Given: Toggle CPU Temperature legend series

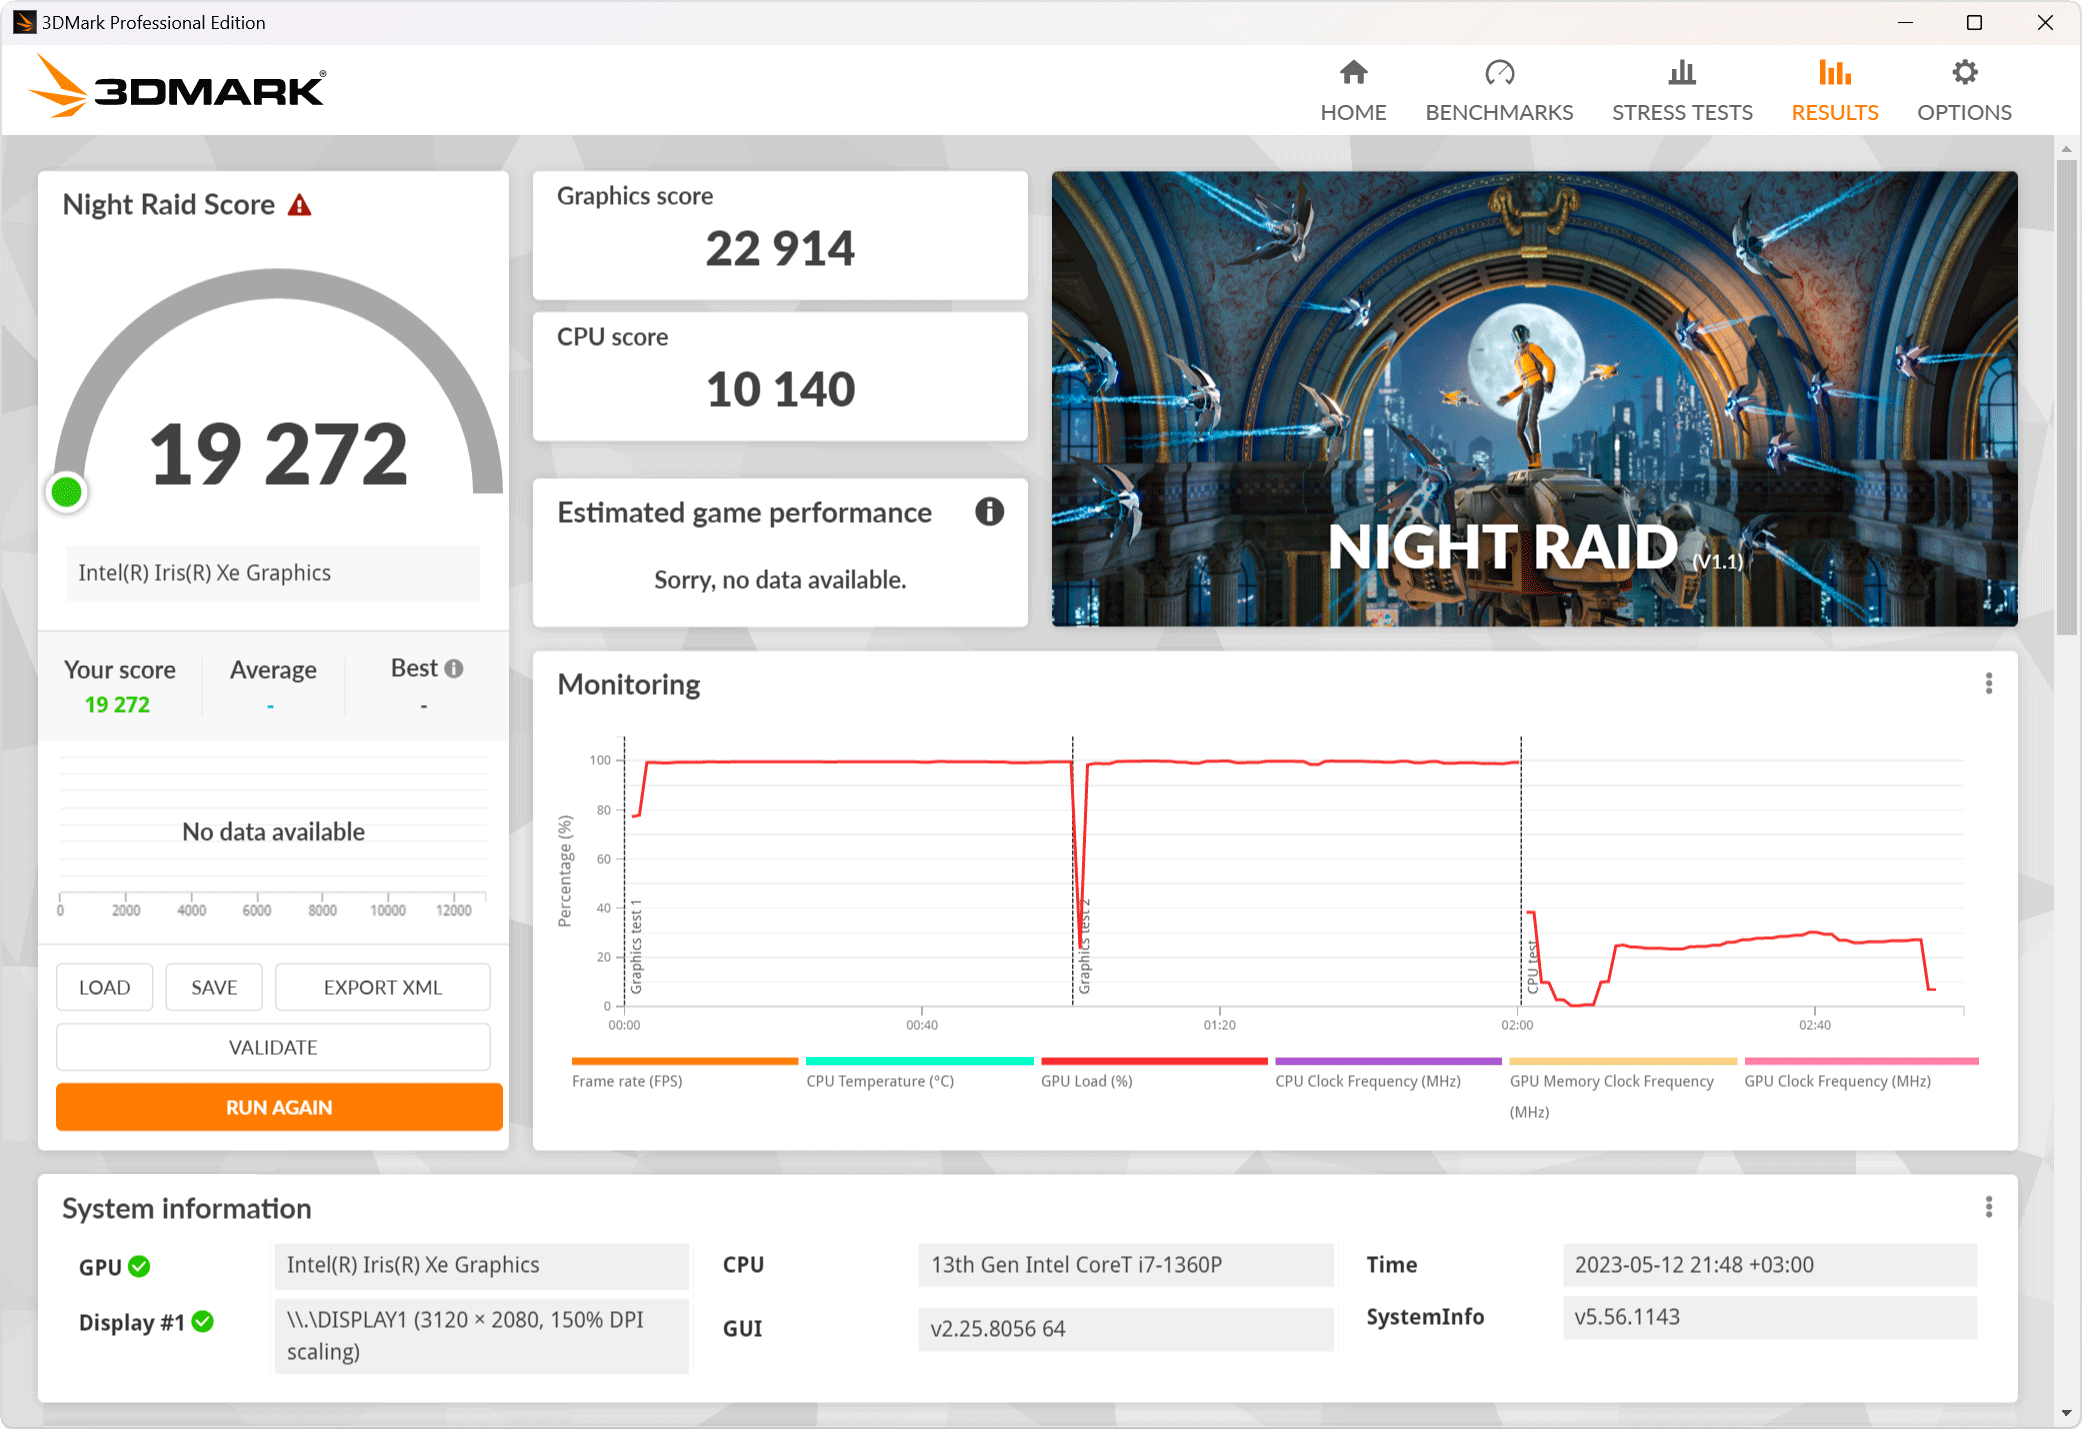Looking at the screenshot, I should pos(880,1081).
